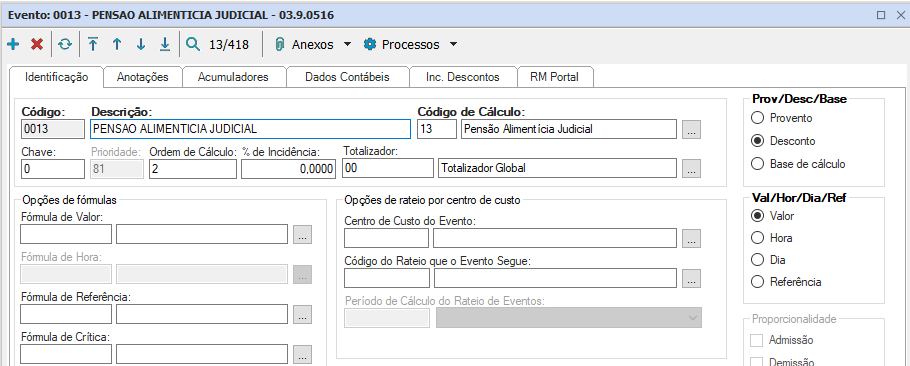Select the Desconto radio button
The width and height of the screenshot is (910, 366).
coord(757,141)
